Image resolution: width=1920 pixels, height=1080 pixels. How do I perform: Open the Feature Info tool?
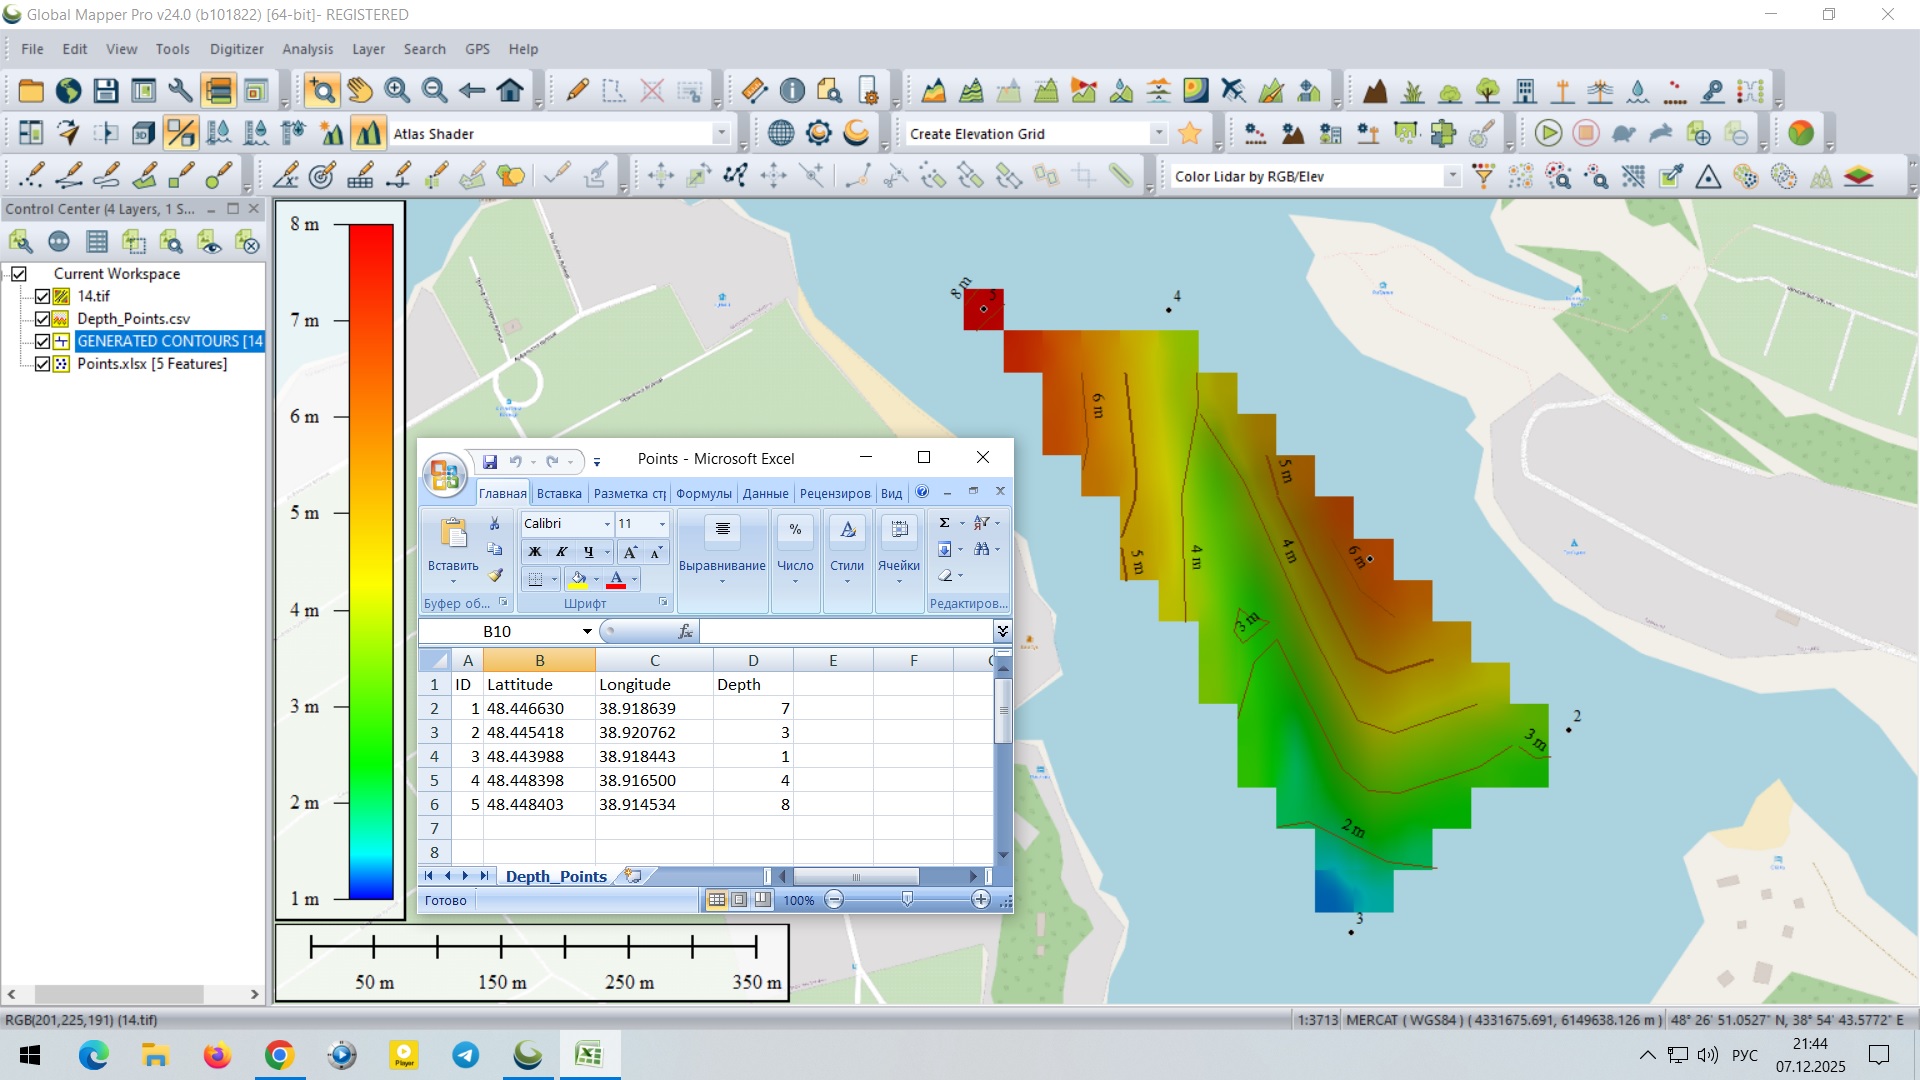pyautogui.click(x=792, y=91)
